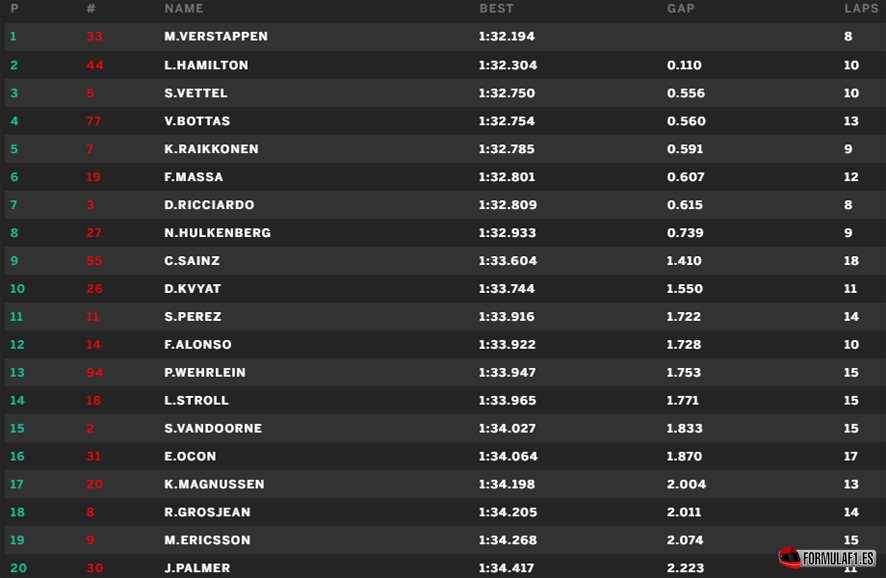Click the BEST column header
The width and height of the screenshot is (886, 578).
[496, 8]
